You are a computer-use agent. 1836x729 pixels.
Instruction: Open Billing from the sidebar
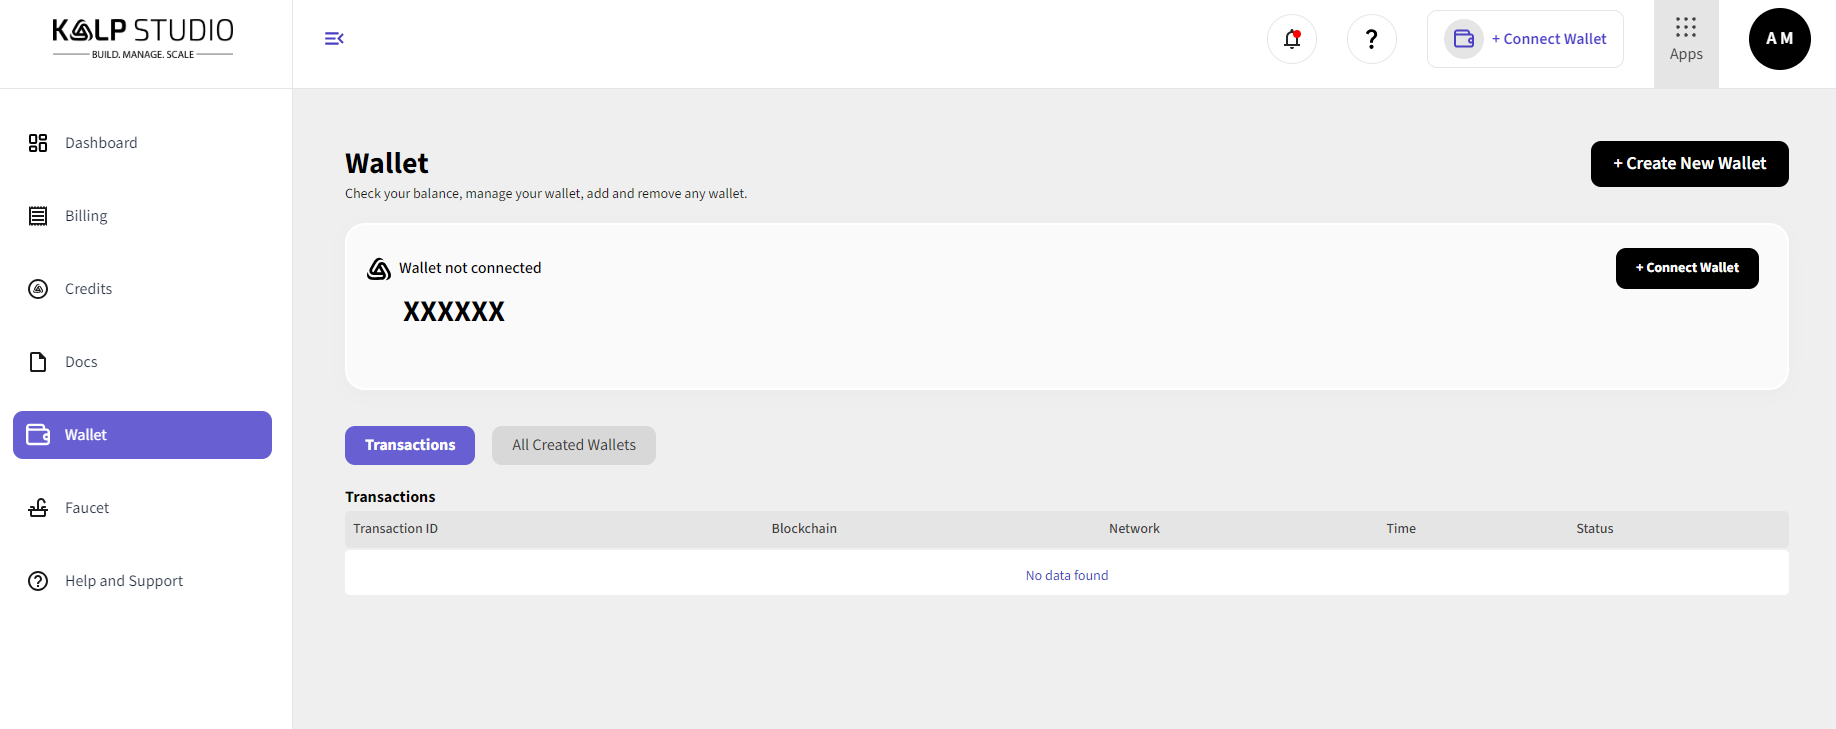point(86,216)
